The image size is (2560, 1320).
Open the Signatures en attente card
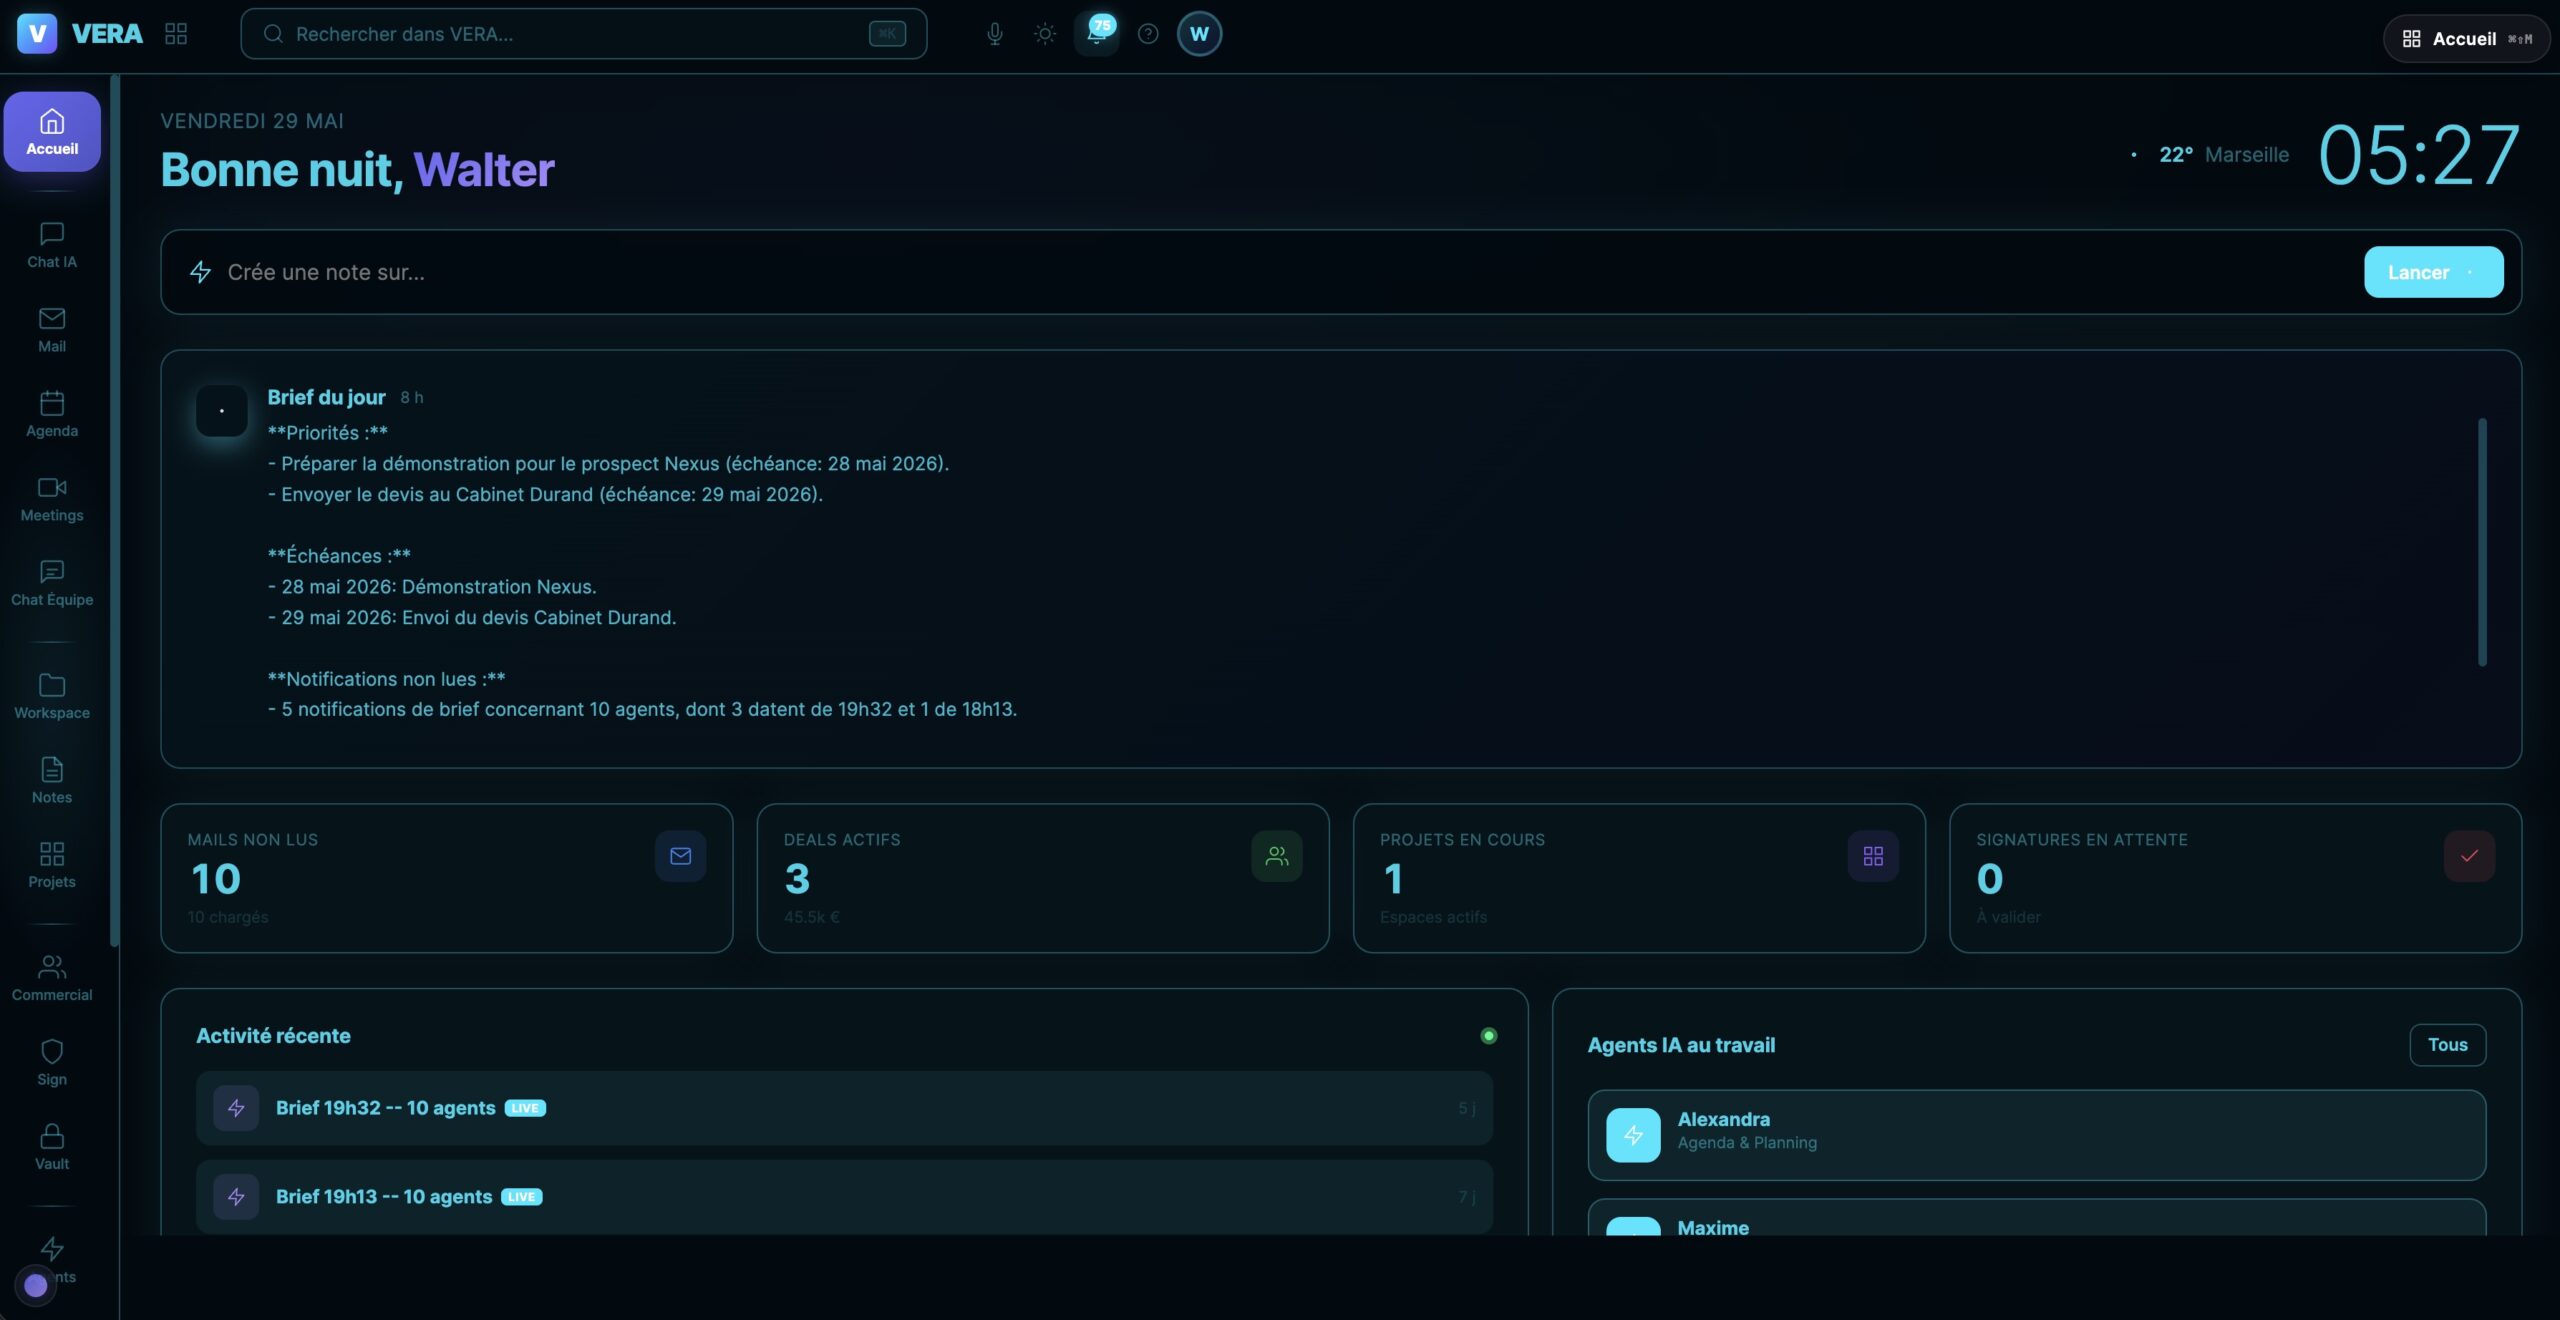(2235, 878)
